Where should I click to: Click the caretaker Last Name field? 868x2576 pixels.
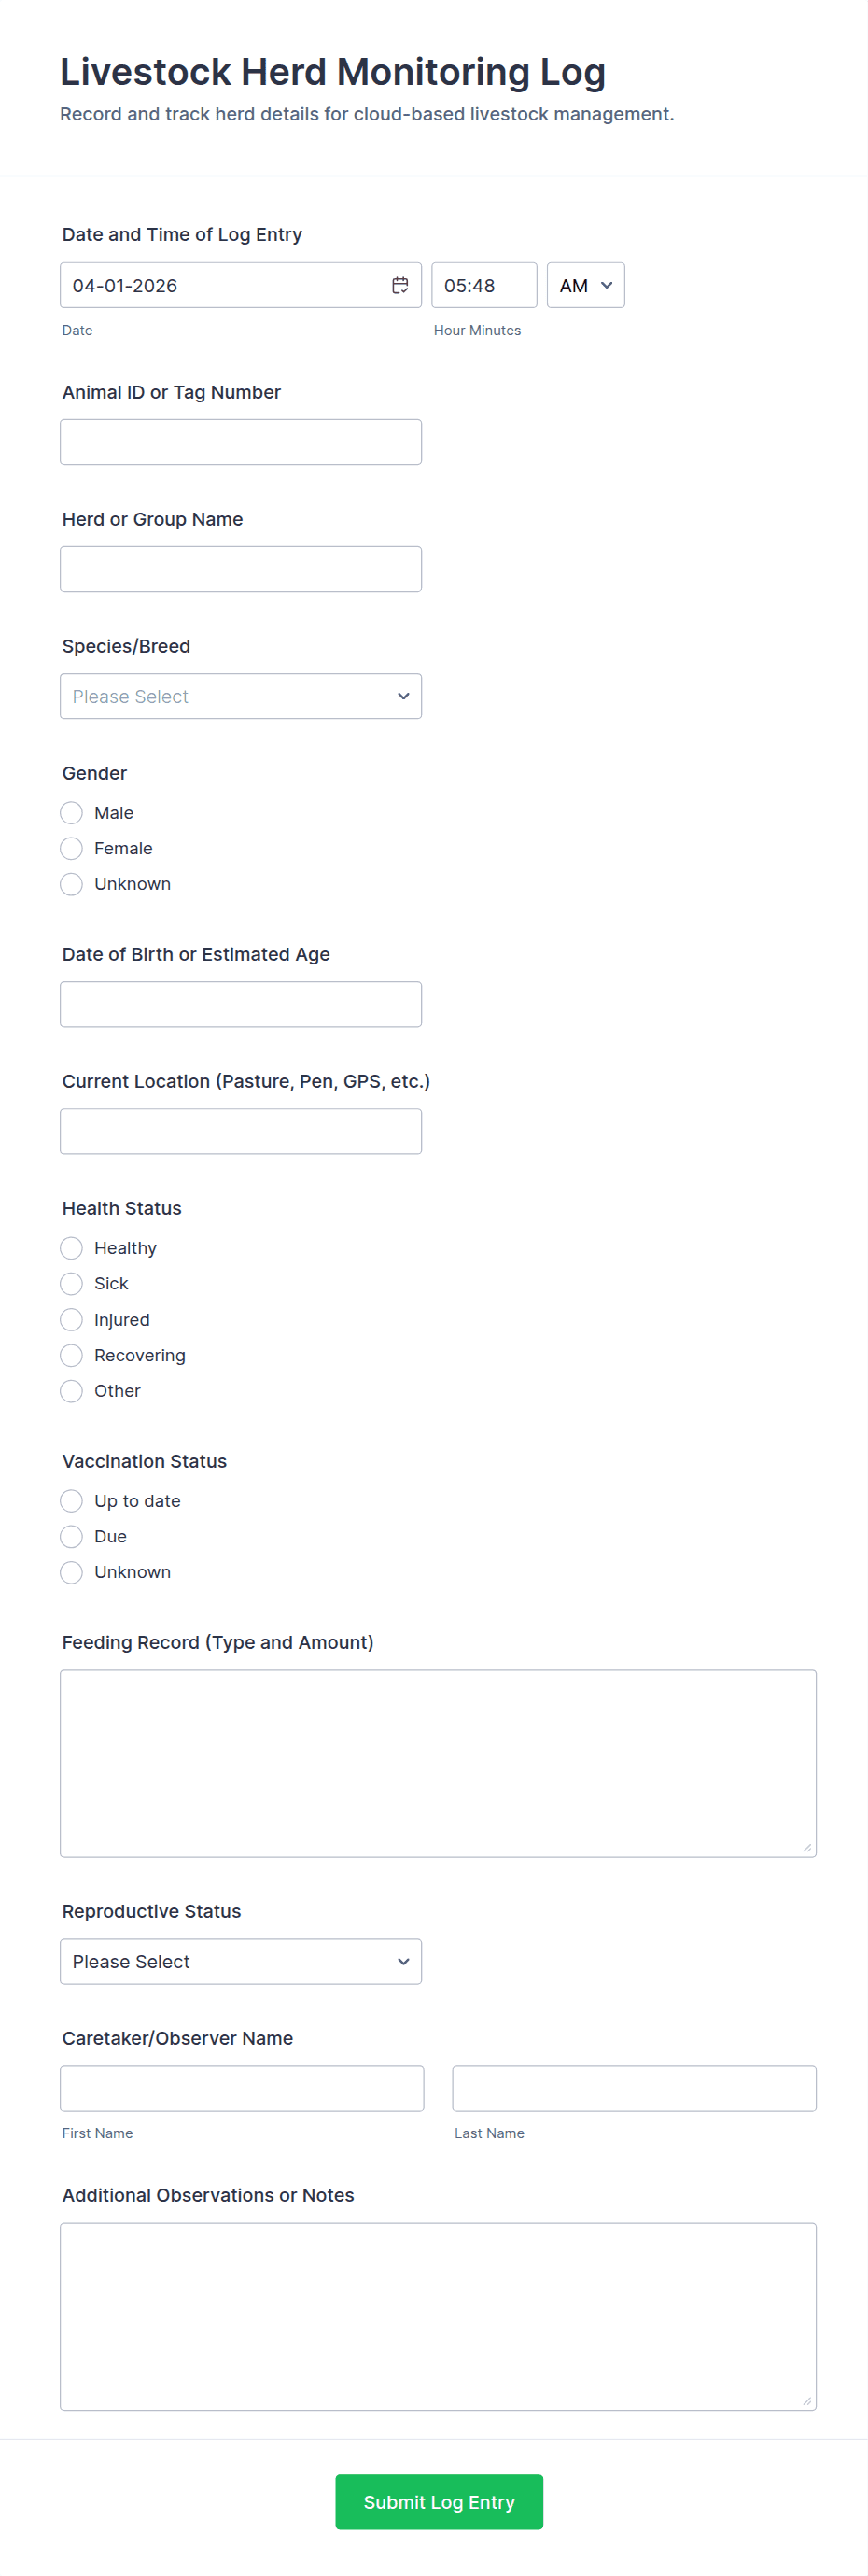tap(634, 2089)
